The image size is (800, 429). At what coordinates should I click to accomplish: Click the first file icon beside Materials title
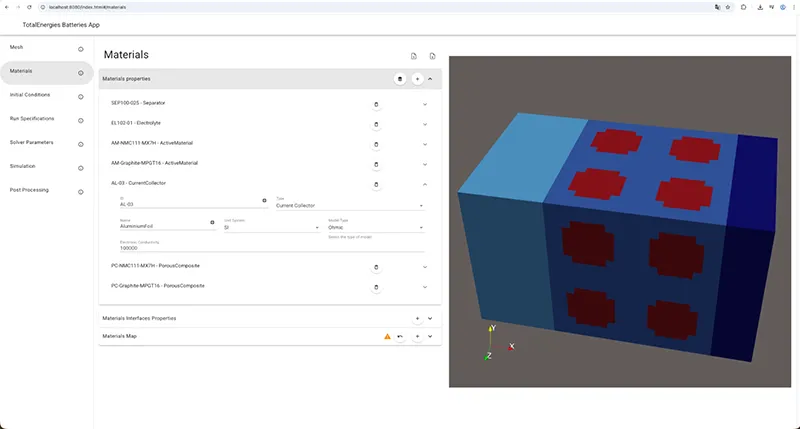(414, 56)
